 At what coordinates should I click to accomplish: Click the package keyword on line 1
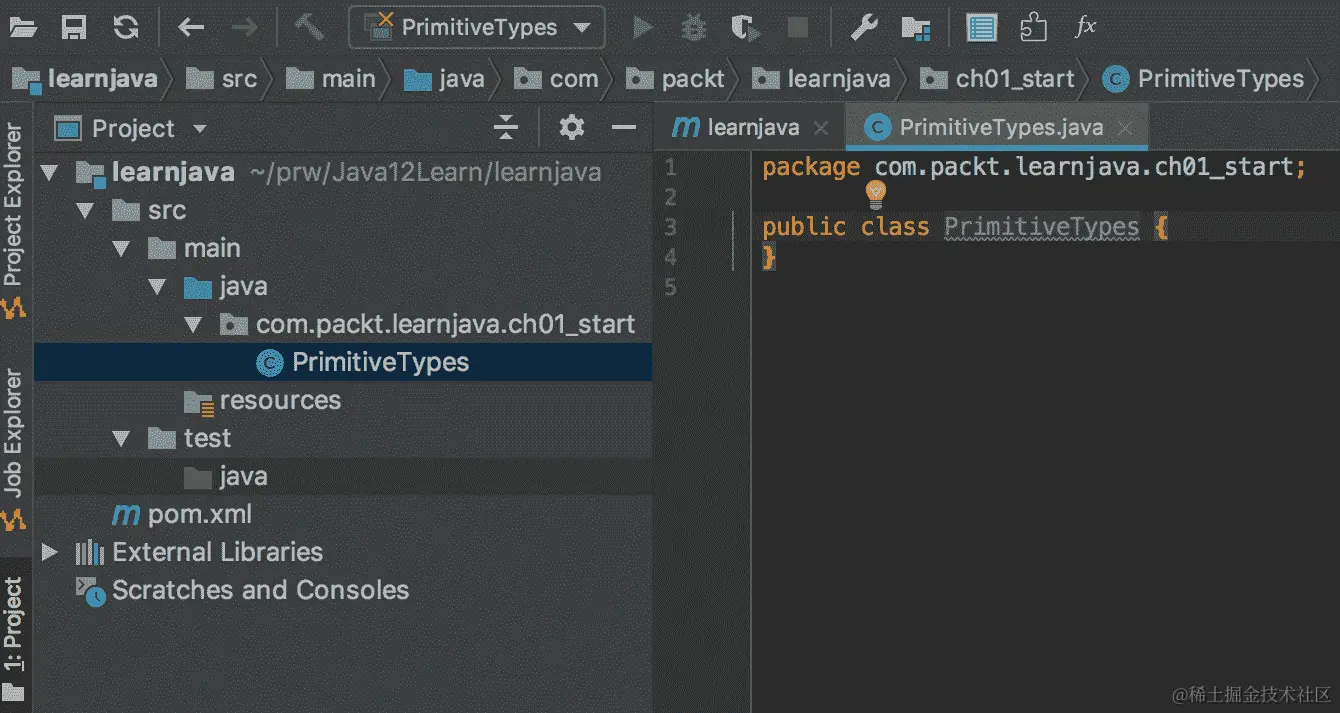811,167
